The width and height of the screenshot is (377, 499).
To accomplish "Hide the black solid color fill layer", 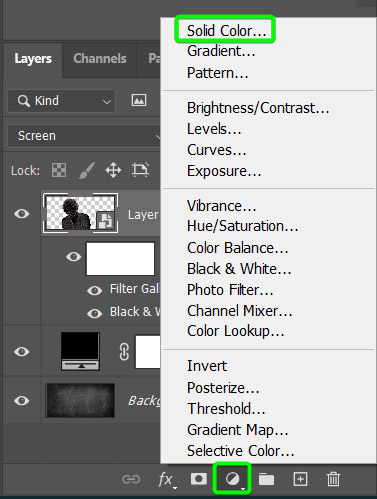I will [x=22, y=352].
